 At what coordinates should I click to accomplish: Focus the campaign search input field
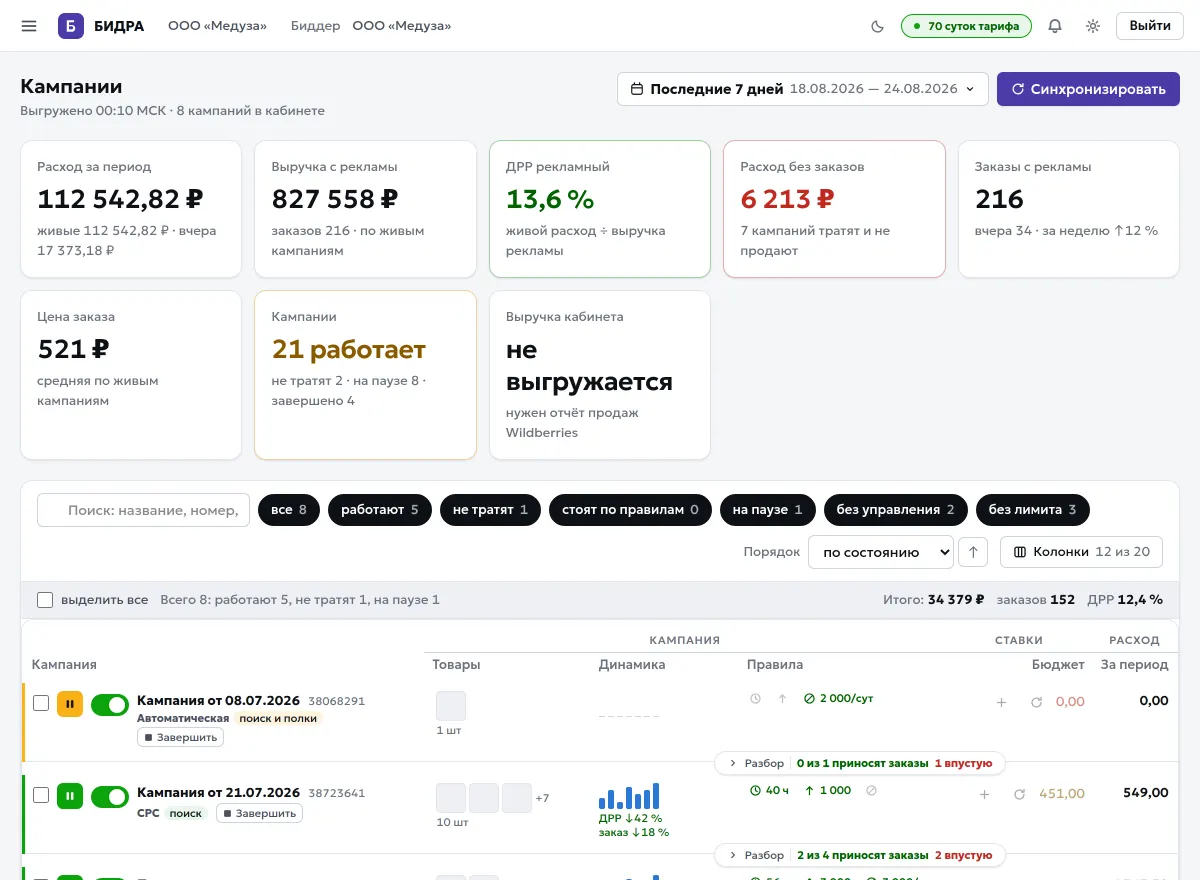[x=143, y=510]
